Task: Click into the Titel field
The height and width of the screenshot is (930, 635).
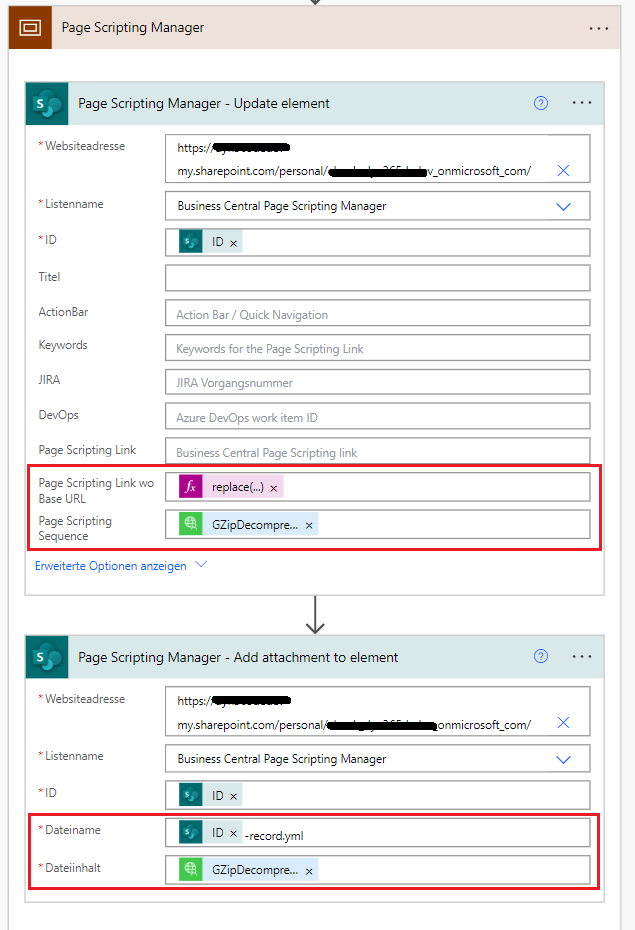Action: click(x=378, y=278)
